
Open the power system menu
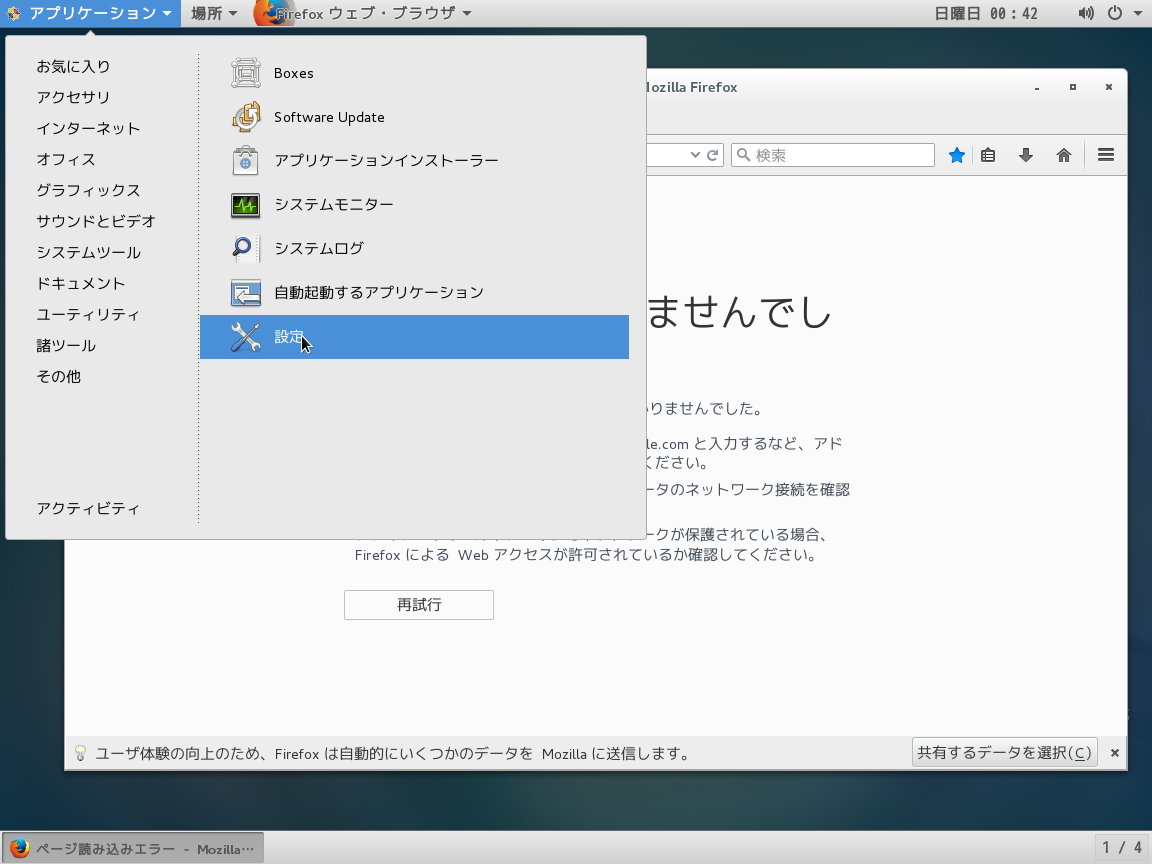1115,13
